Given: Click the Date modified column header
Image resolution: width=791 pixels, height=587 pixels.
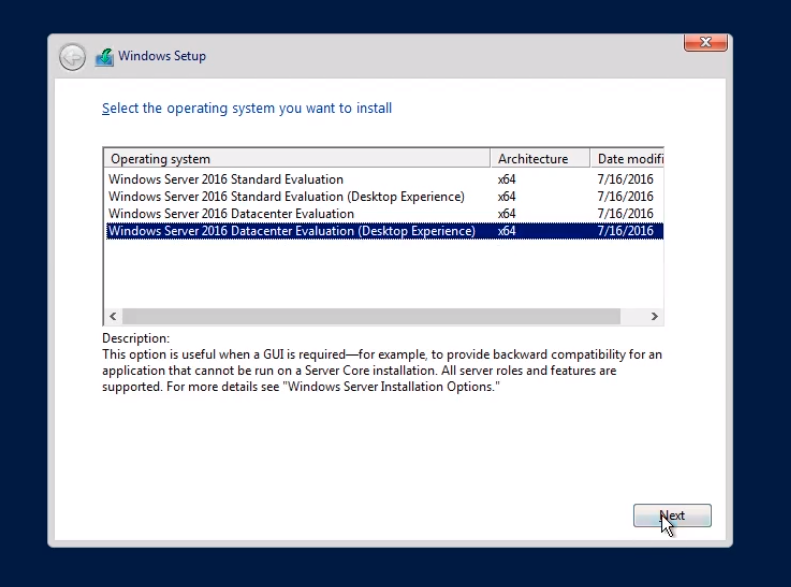Looking at the screenshot, I should tap(627, 159).
